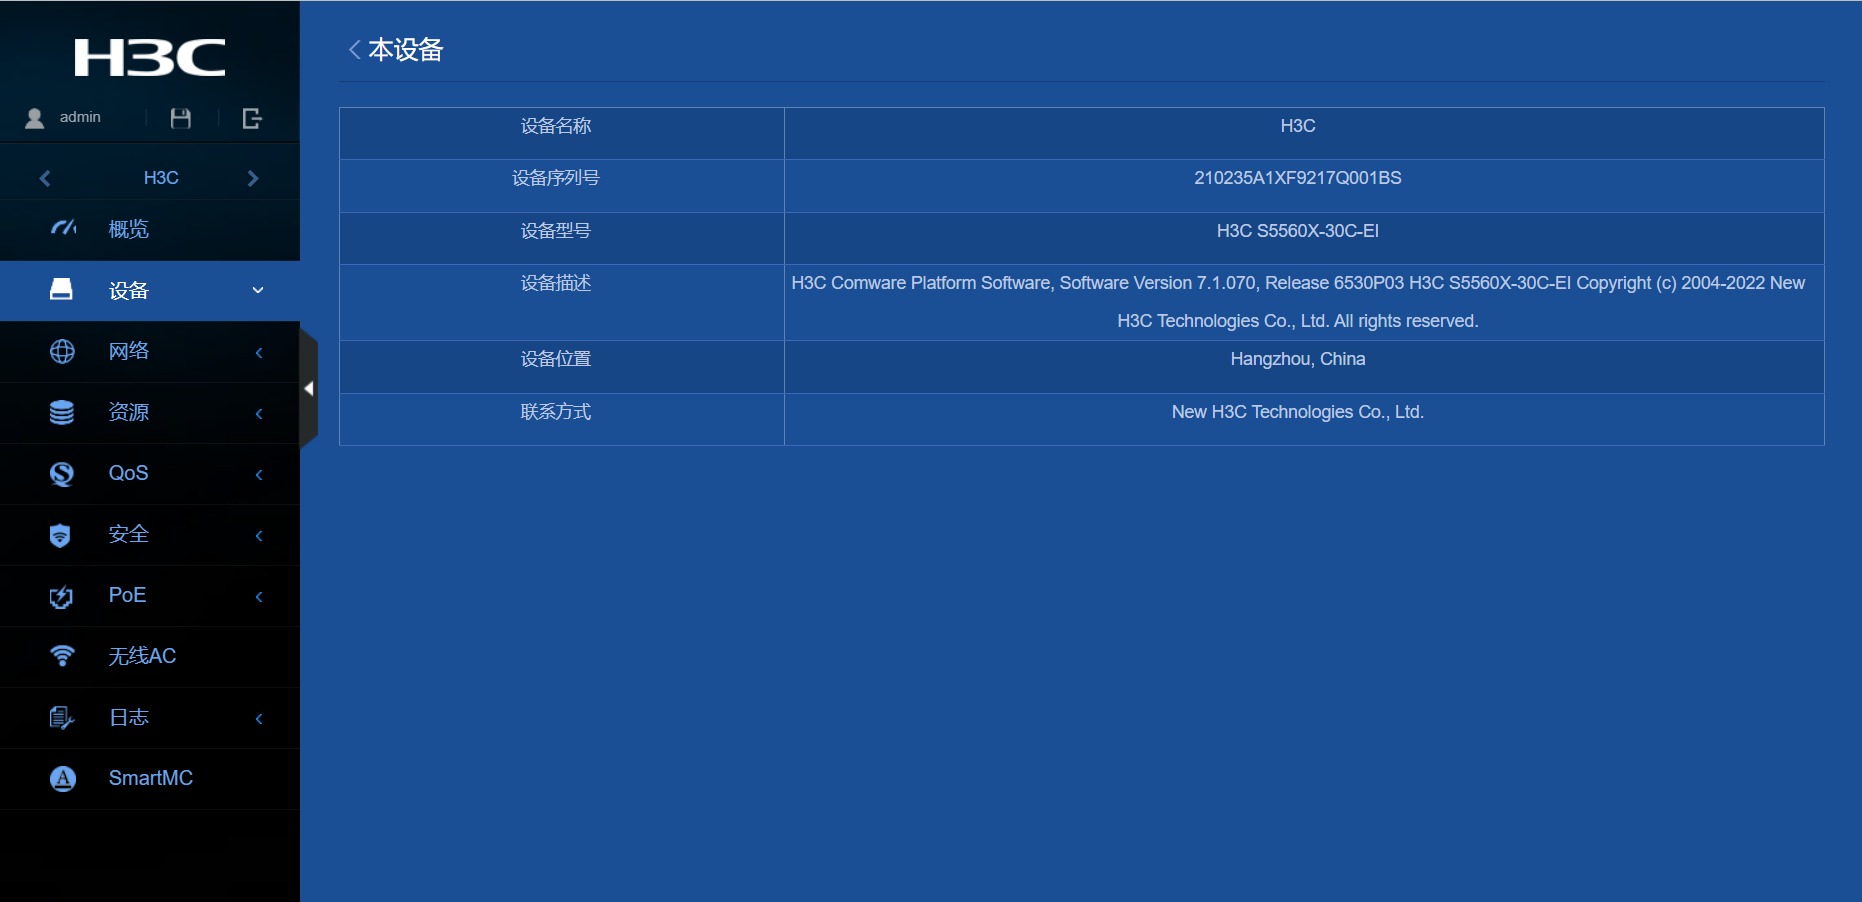
Task: Click the SmartMC icon
Action: point(63,778)
